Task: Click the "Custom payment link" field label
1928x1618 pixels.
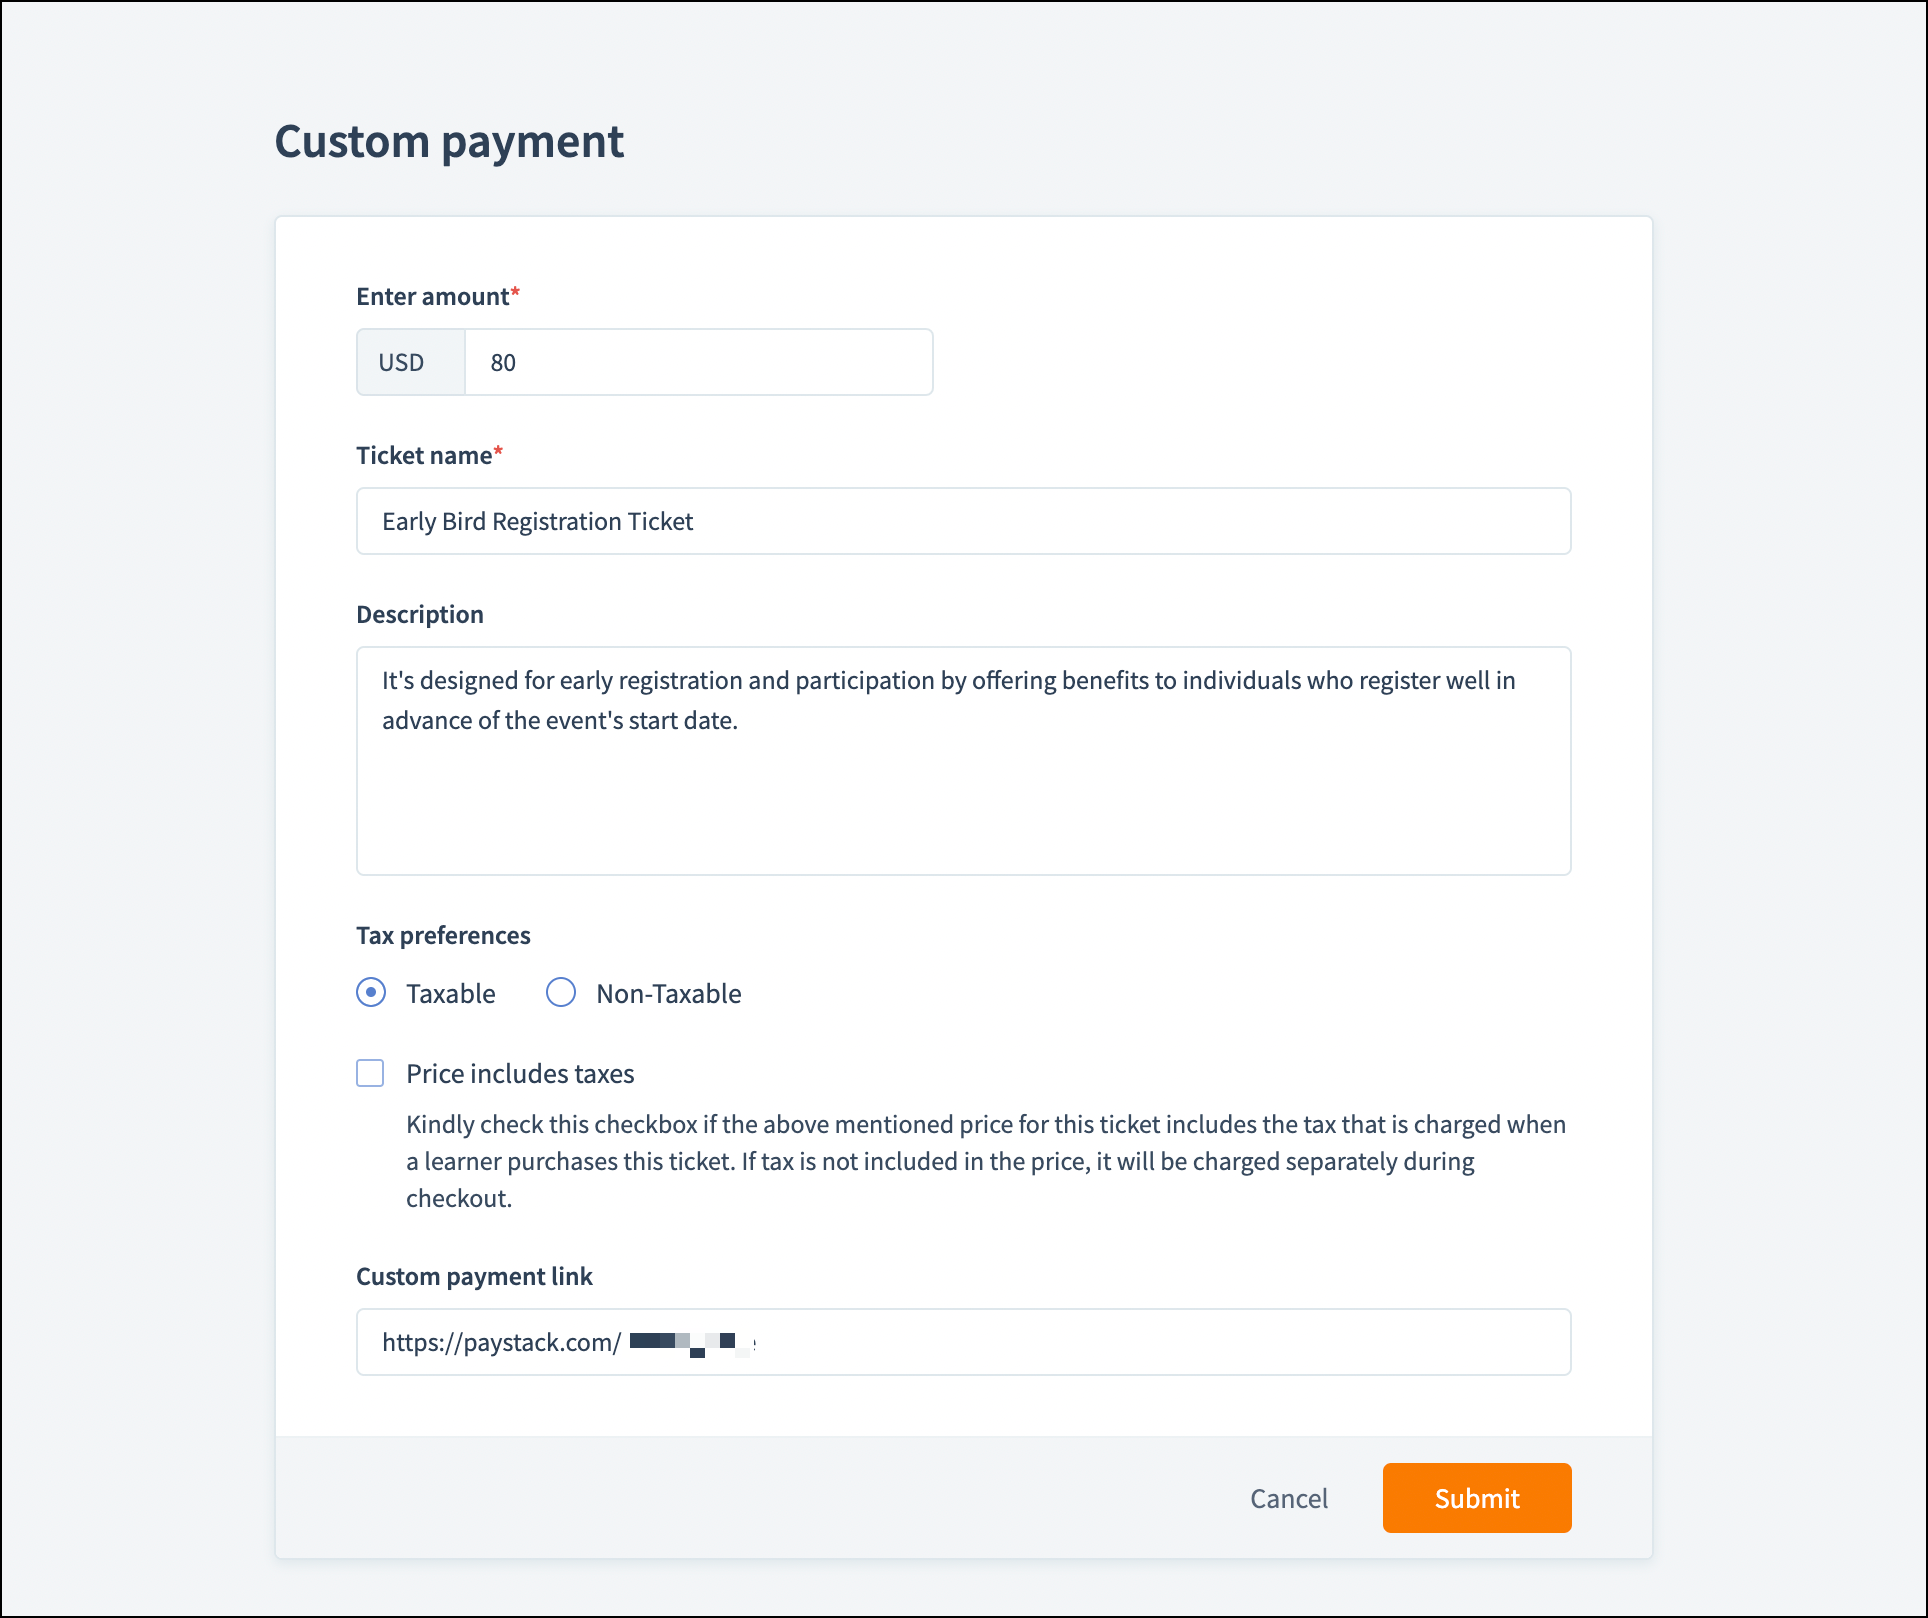Action: (x=474, y=1277)
